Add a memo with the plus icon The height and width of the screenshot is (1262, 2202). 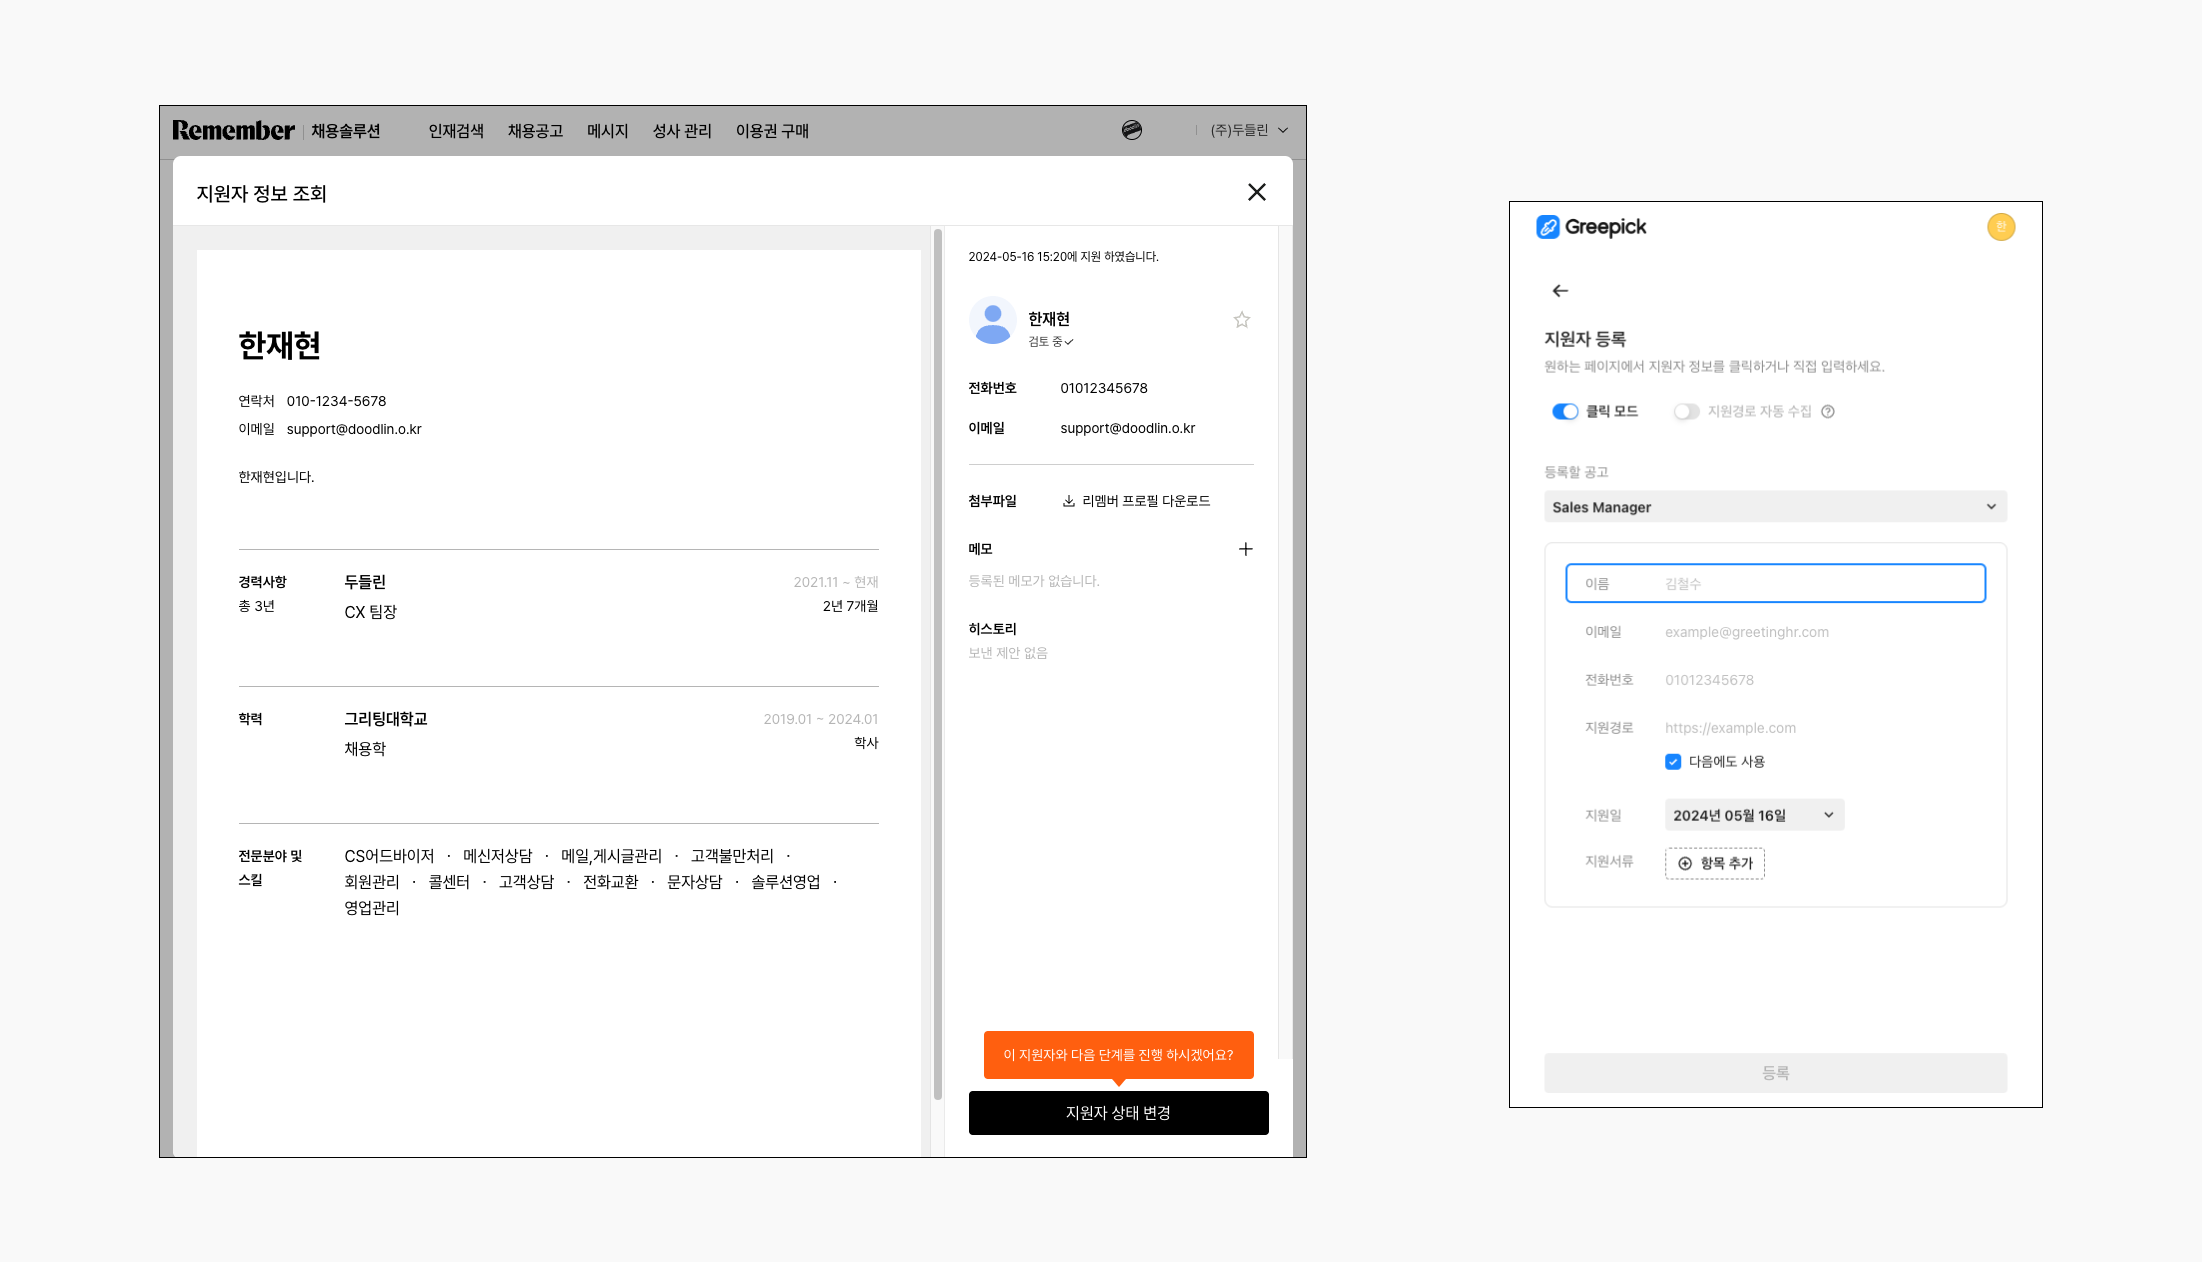(1246, 549)
